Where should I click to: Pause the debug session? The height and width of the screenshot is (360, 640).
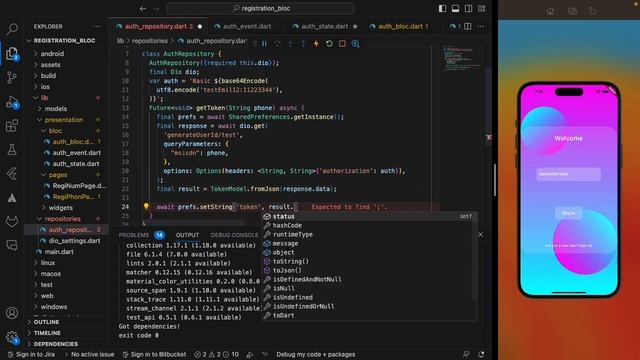tap(264, 44)
